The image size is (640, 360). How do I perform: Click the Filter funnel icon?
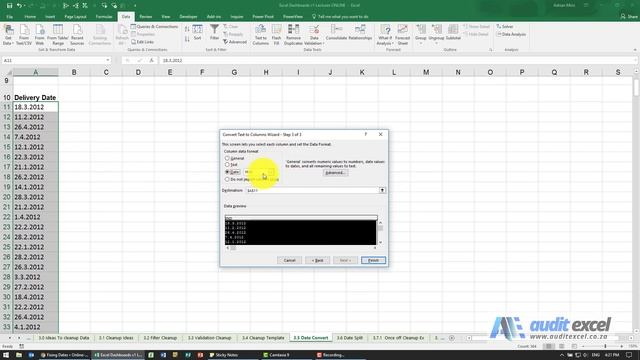point(214,32)
